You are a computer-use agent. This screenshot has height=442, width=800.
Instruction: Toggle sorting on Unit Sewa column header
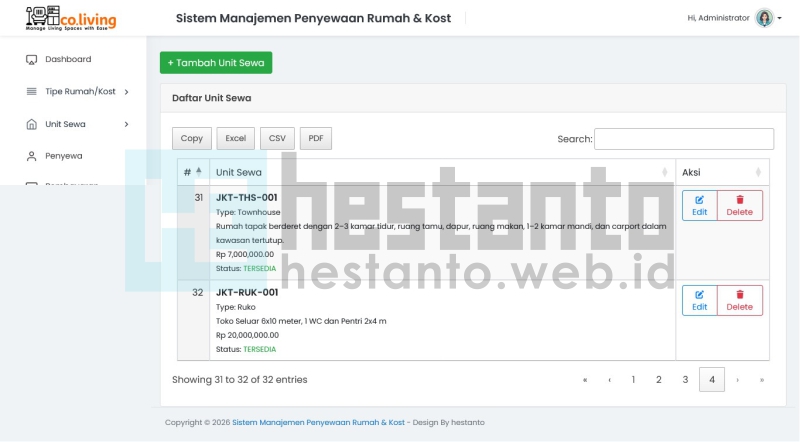[440, 172]
